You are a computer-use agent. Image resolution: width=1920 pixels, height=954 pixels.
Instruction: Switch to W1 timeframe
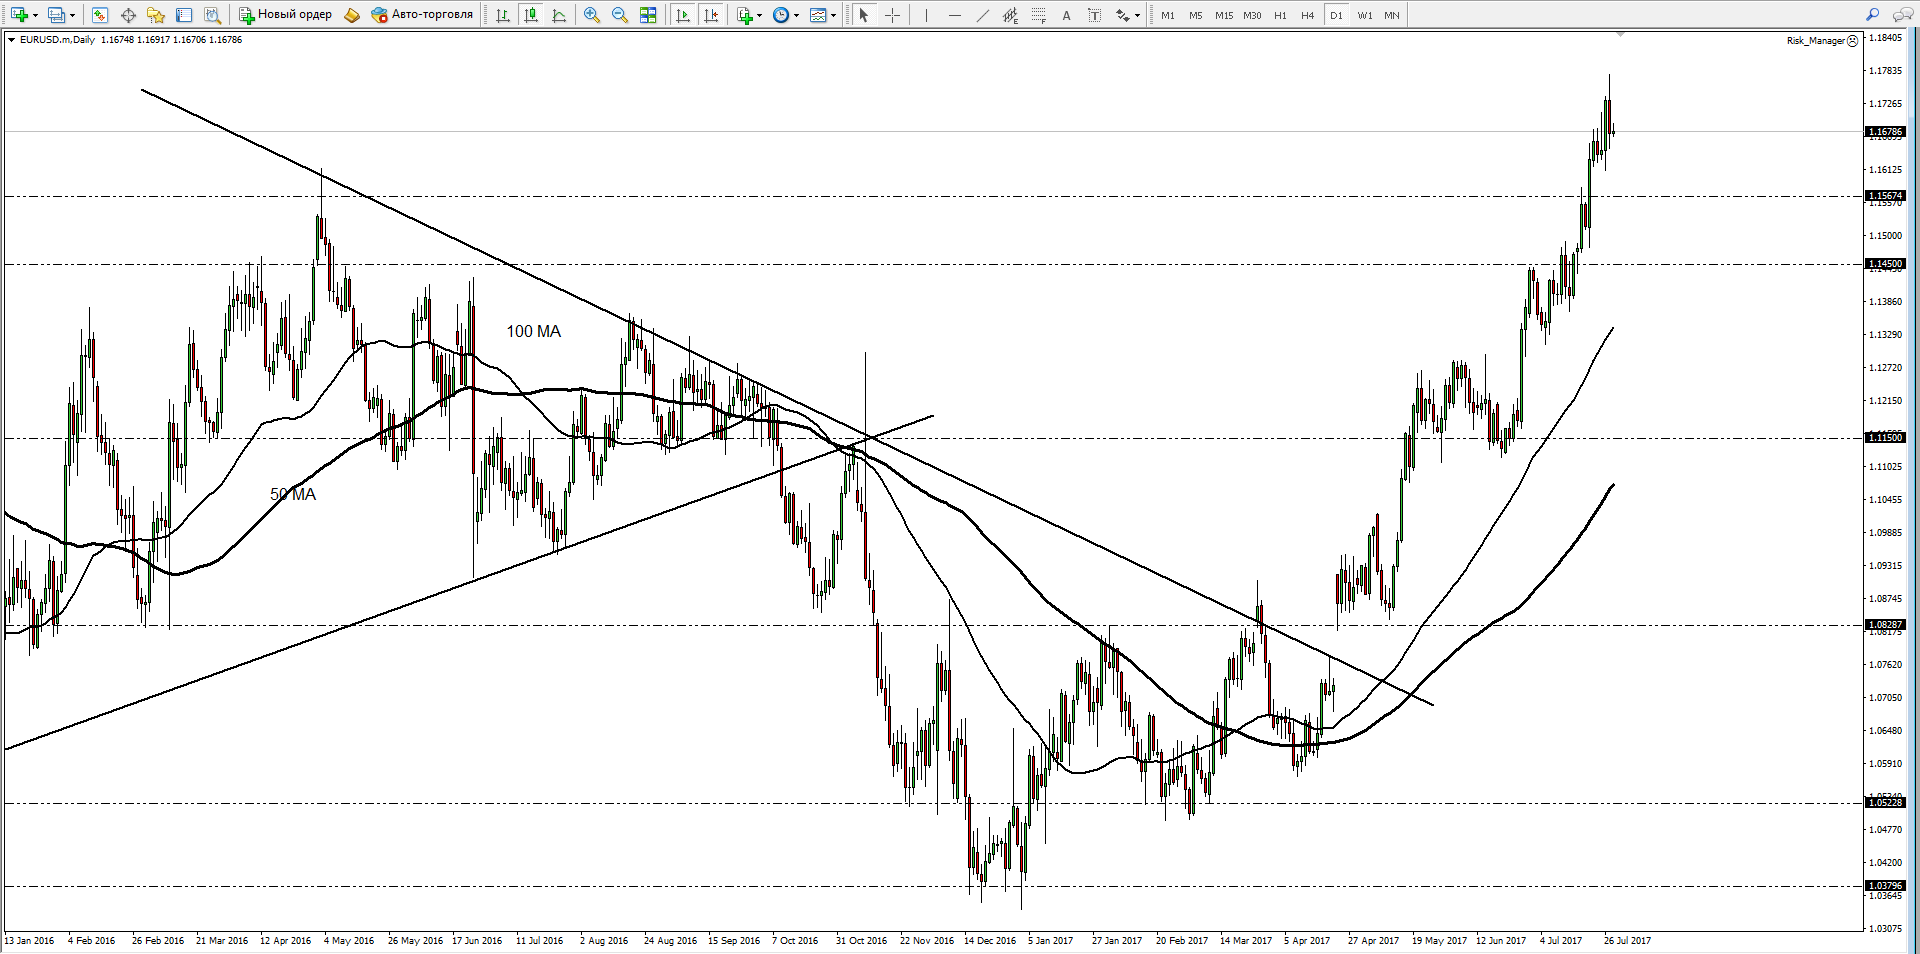[1365, 15]
